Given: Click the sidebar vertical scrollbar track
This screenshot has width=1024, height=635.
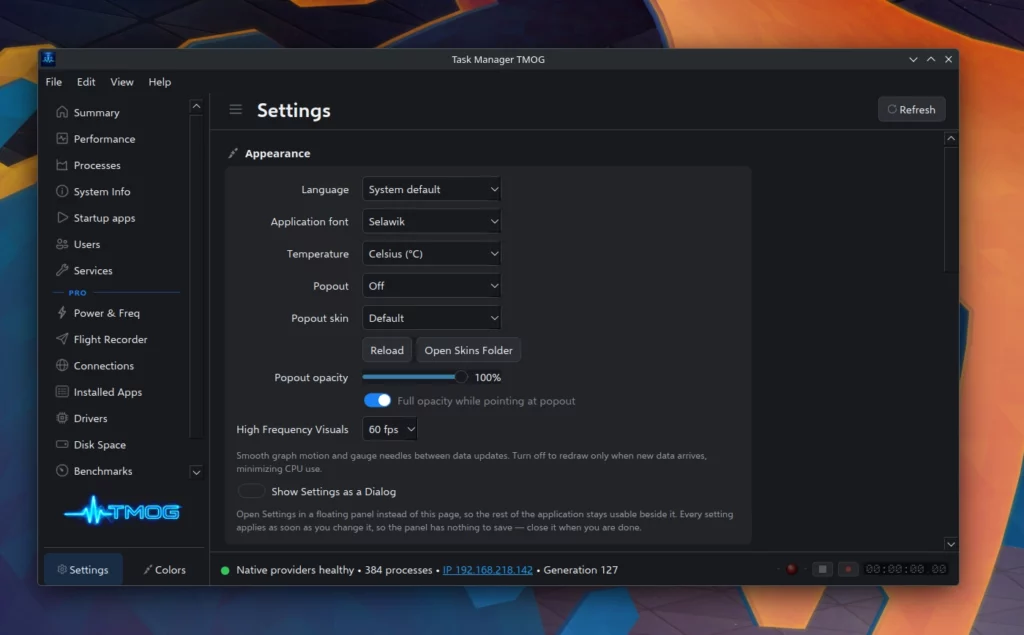Looking at the screenshot, I should tap(195, 278).
